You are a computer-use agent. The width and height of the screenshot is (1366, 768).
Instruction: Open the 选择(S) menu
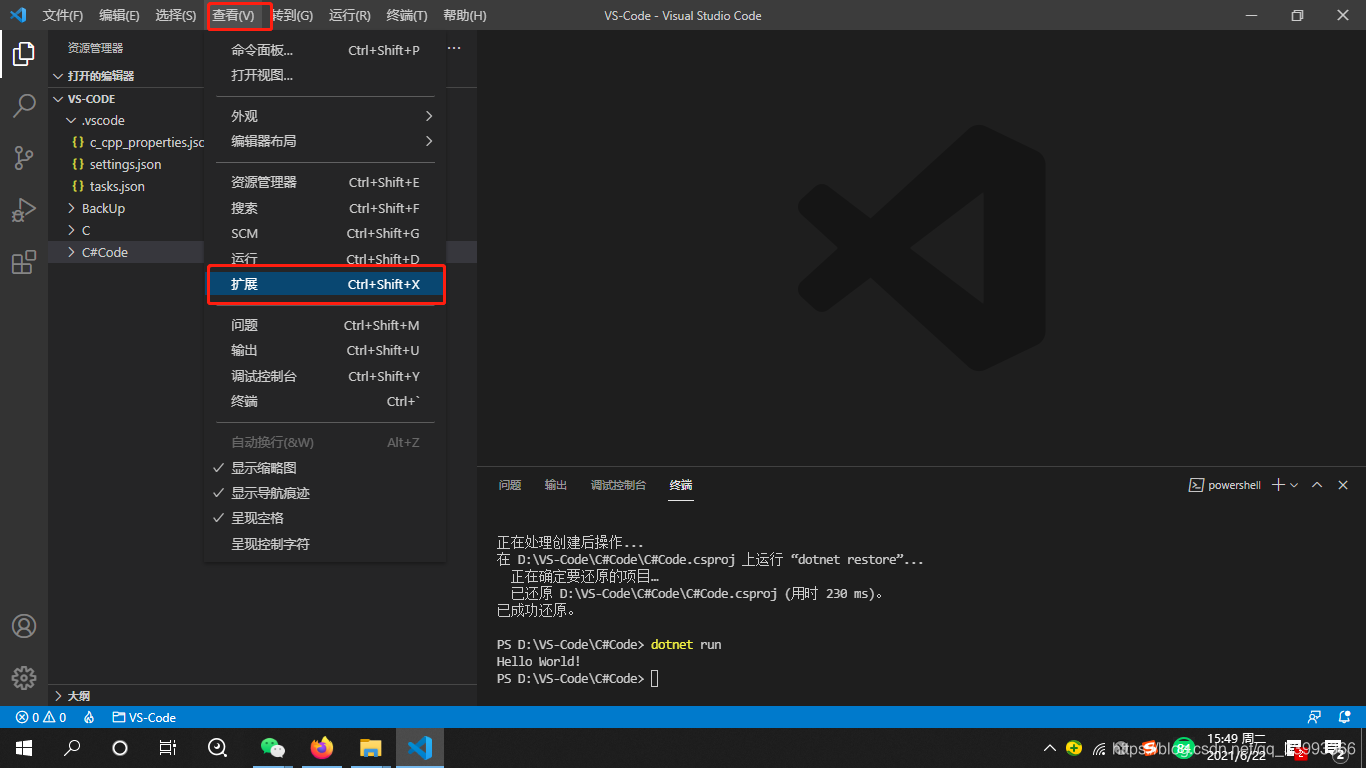coord(176,16)
